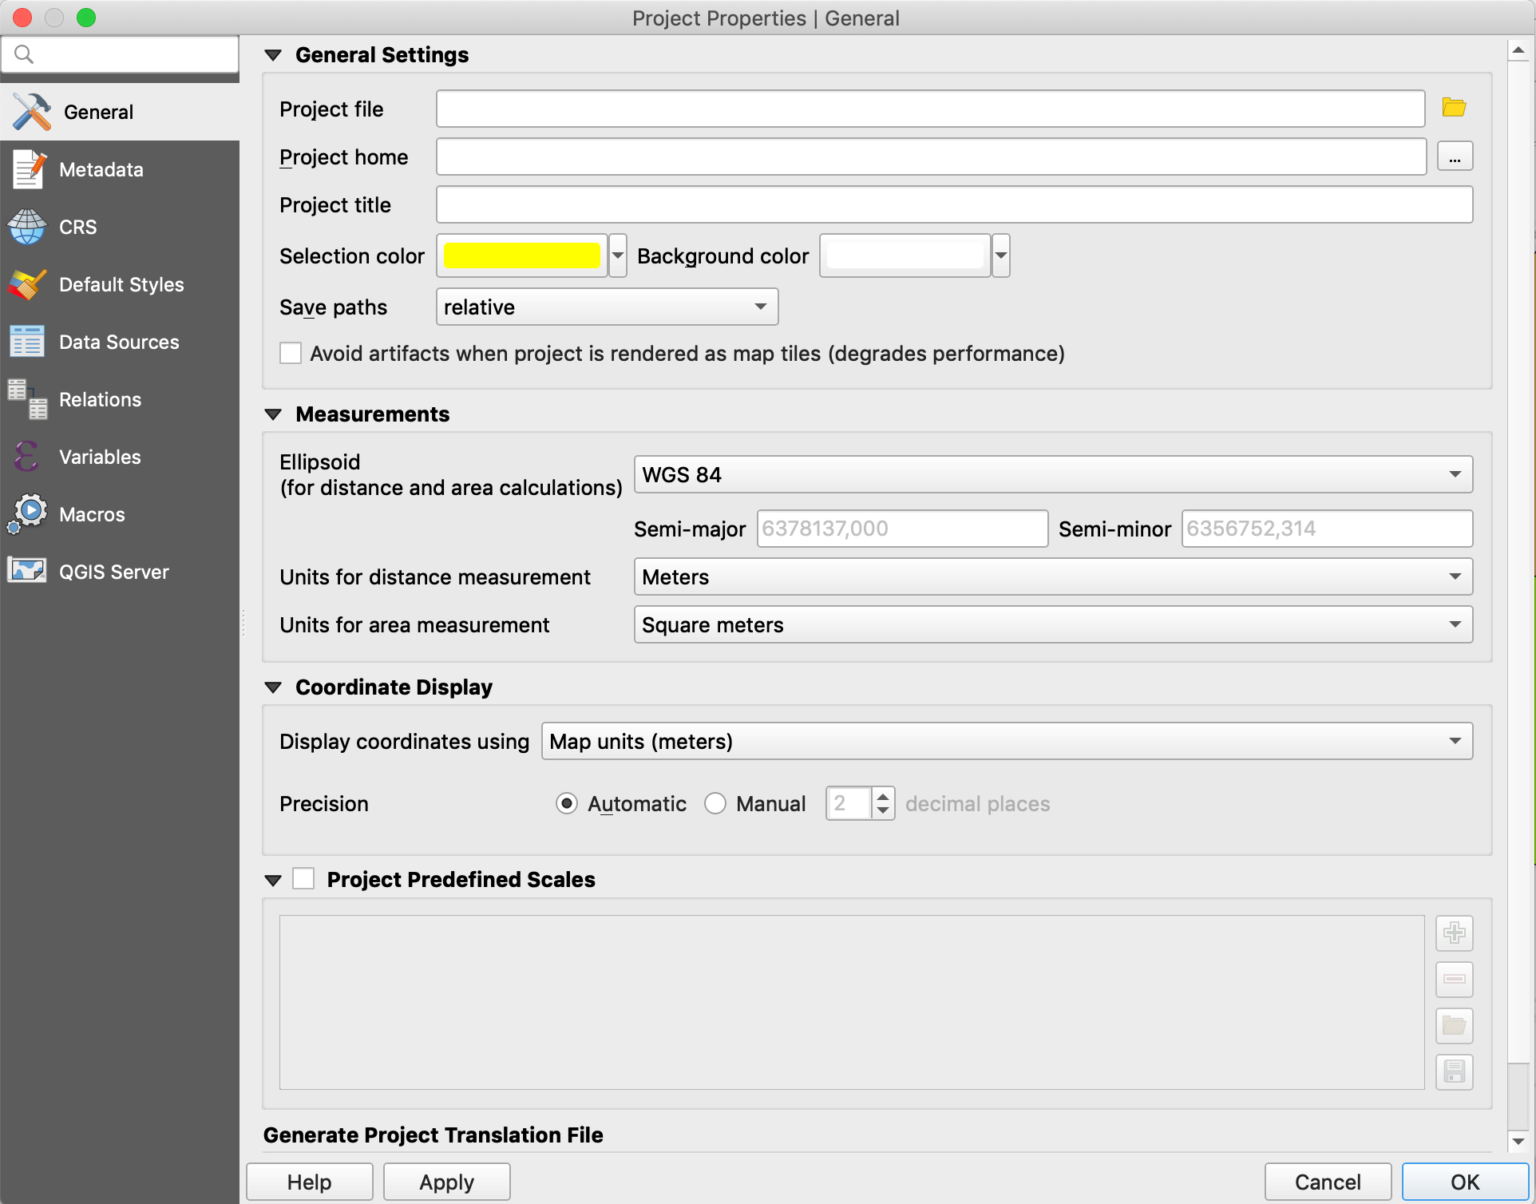Open the Background color dropdown arrow
Viewport: 1536px width, 1204px height.
click(x=1001, y=255)
